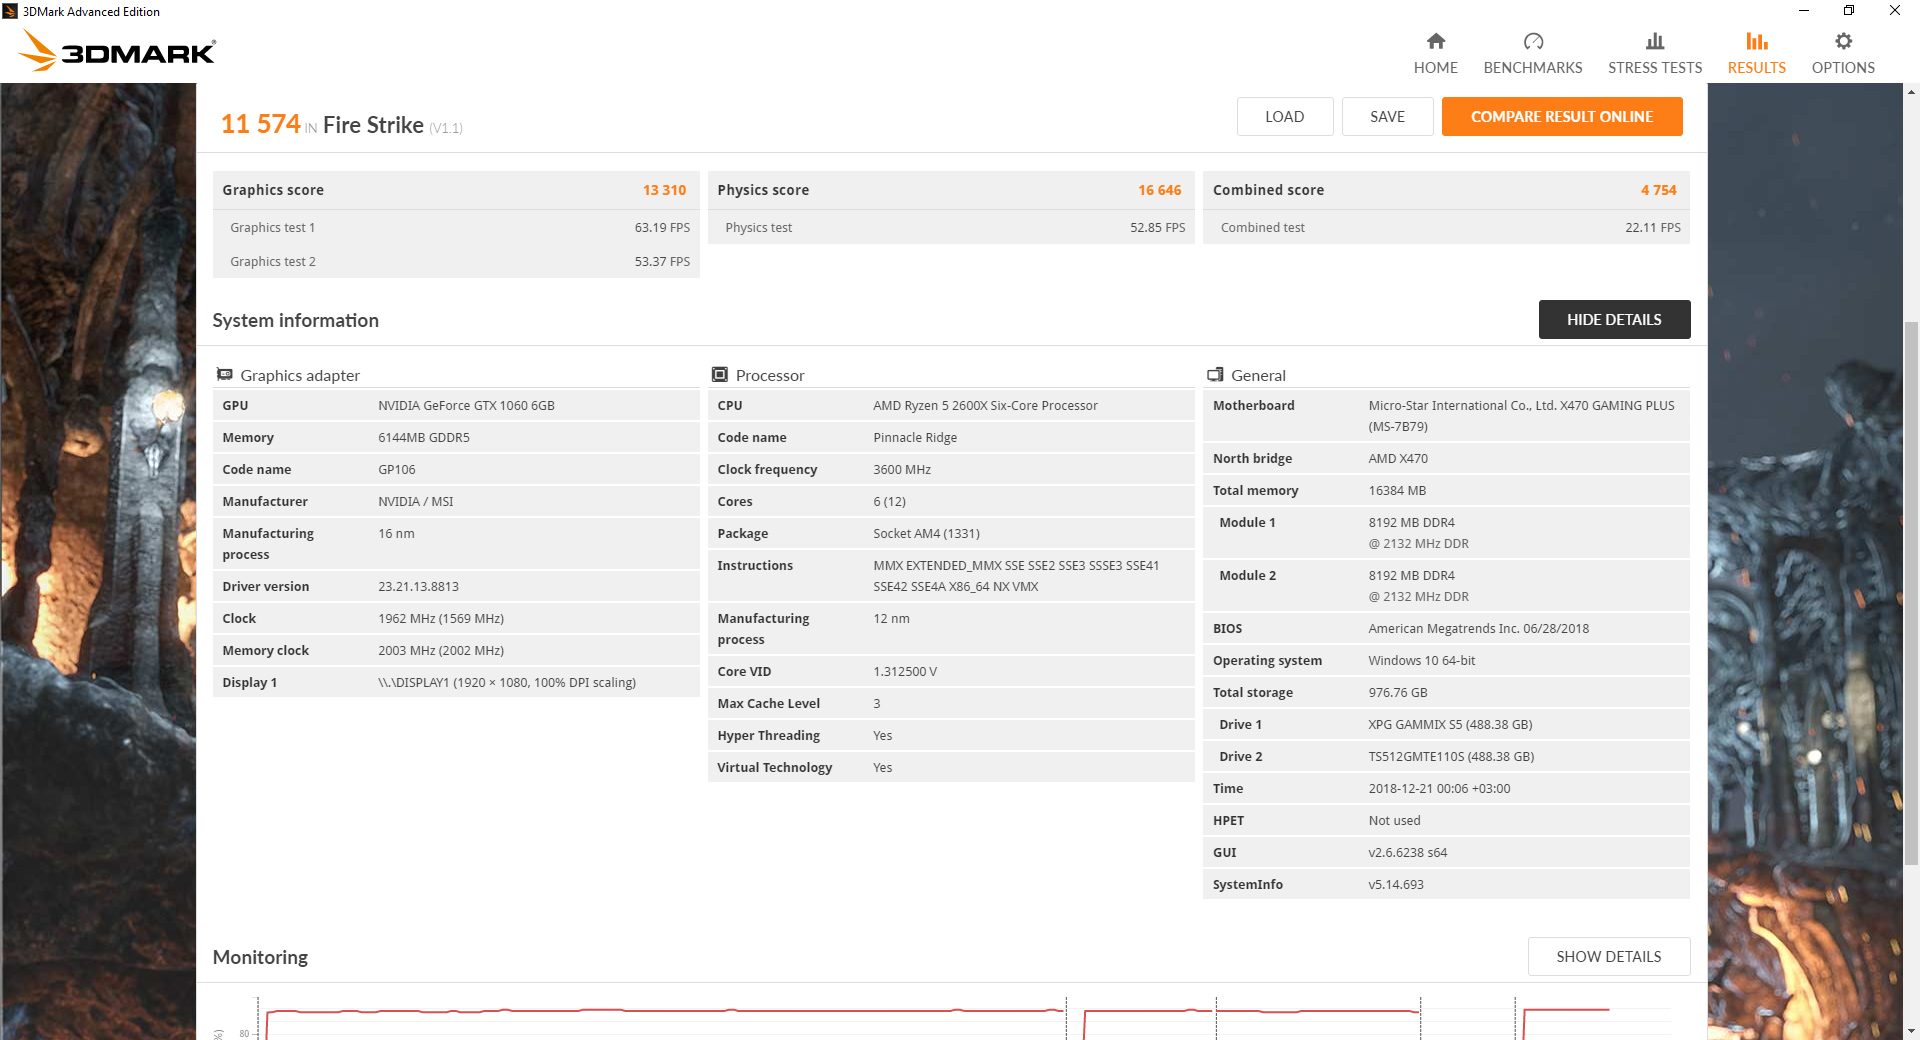1920x1040 pixels.
Task: Click the monitoring graph line
Action: tap(660, 1011)
